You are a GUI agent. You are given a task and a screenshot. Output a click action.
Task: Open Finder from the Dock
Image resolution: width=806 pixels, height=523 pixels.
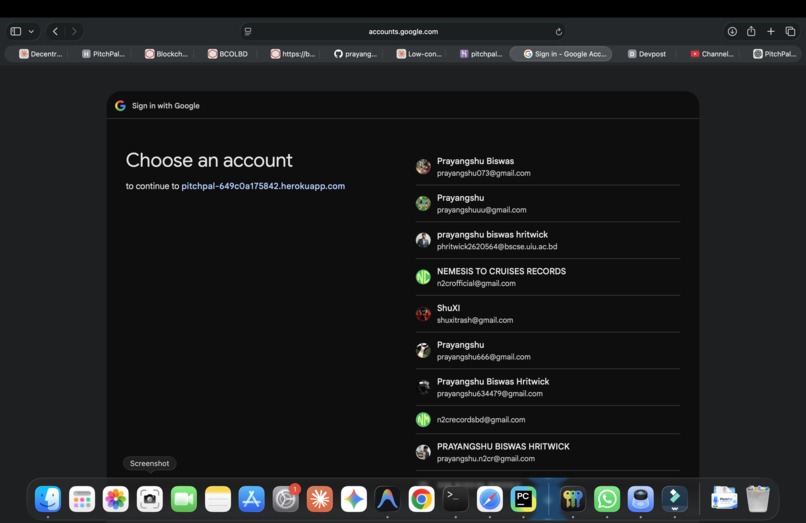coord(48,499)
